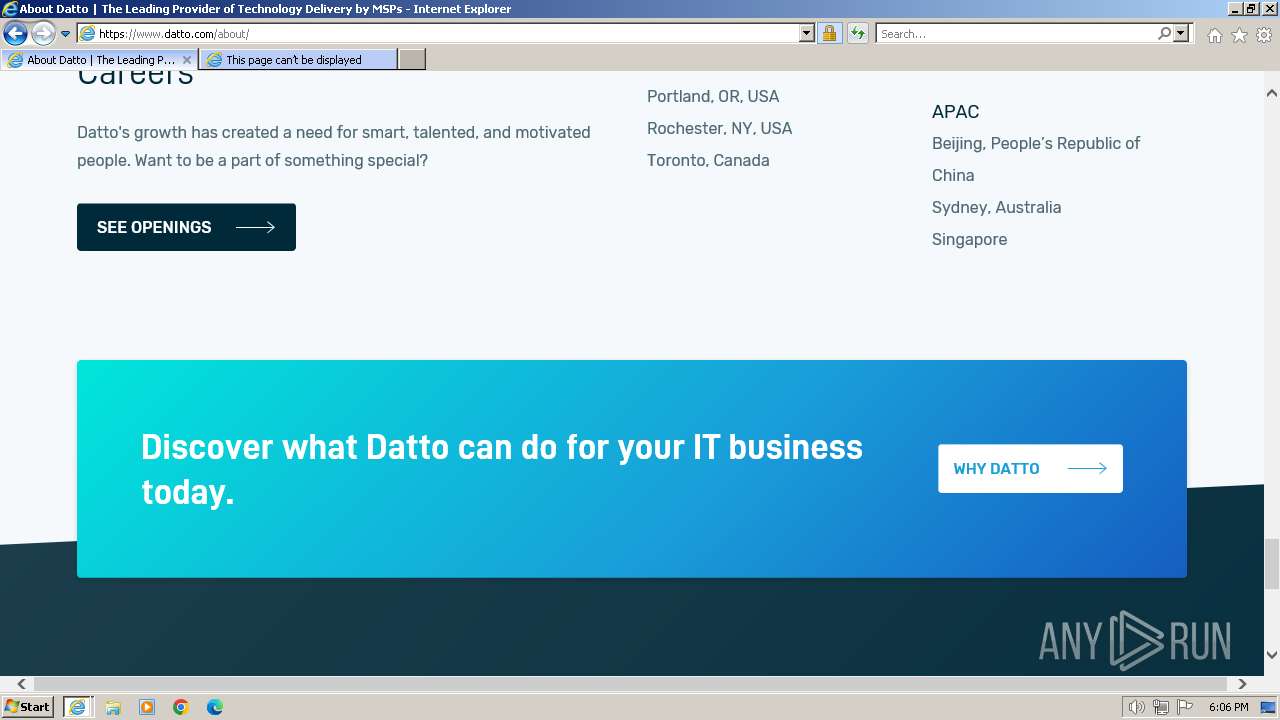
Task: Click the search magnifier icon
Action: point(1164,33)
